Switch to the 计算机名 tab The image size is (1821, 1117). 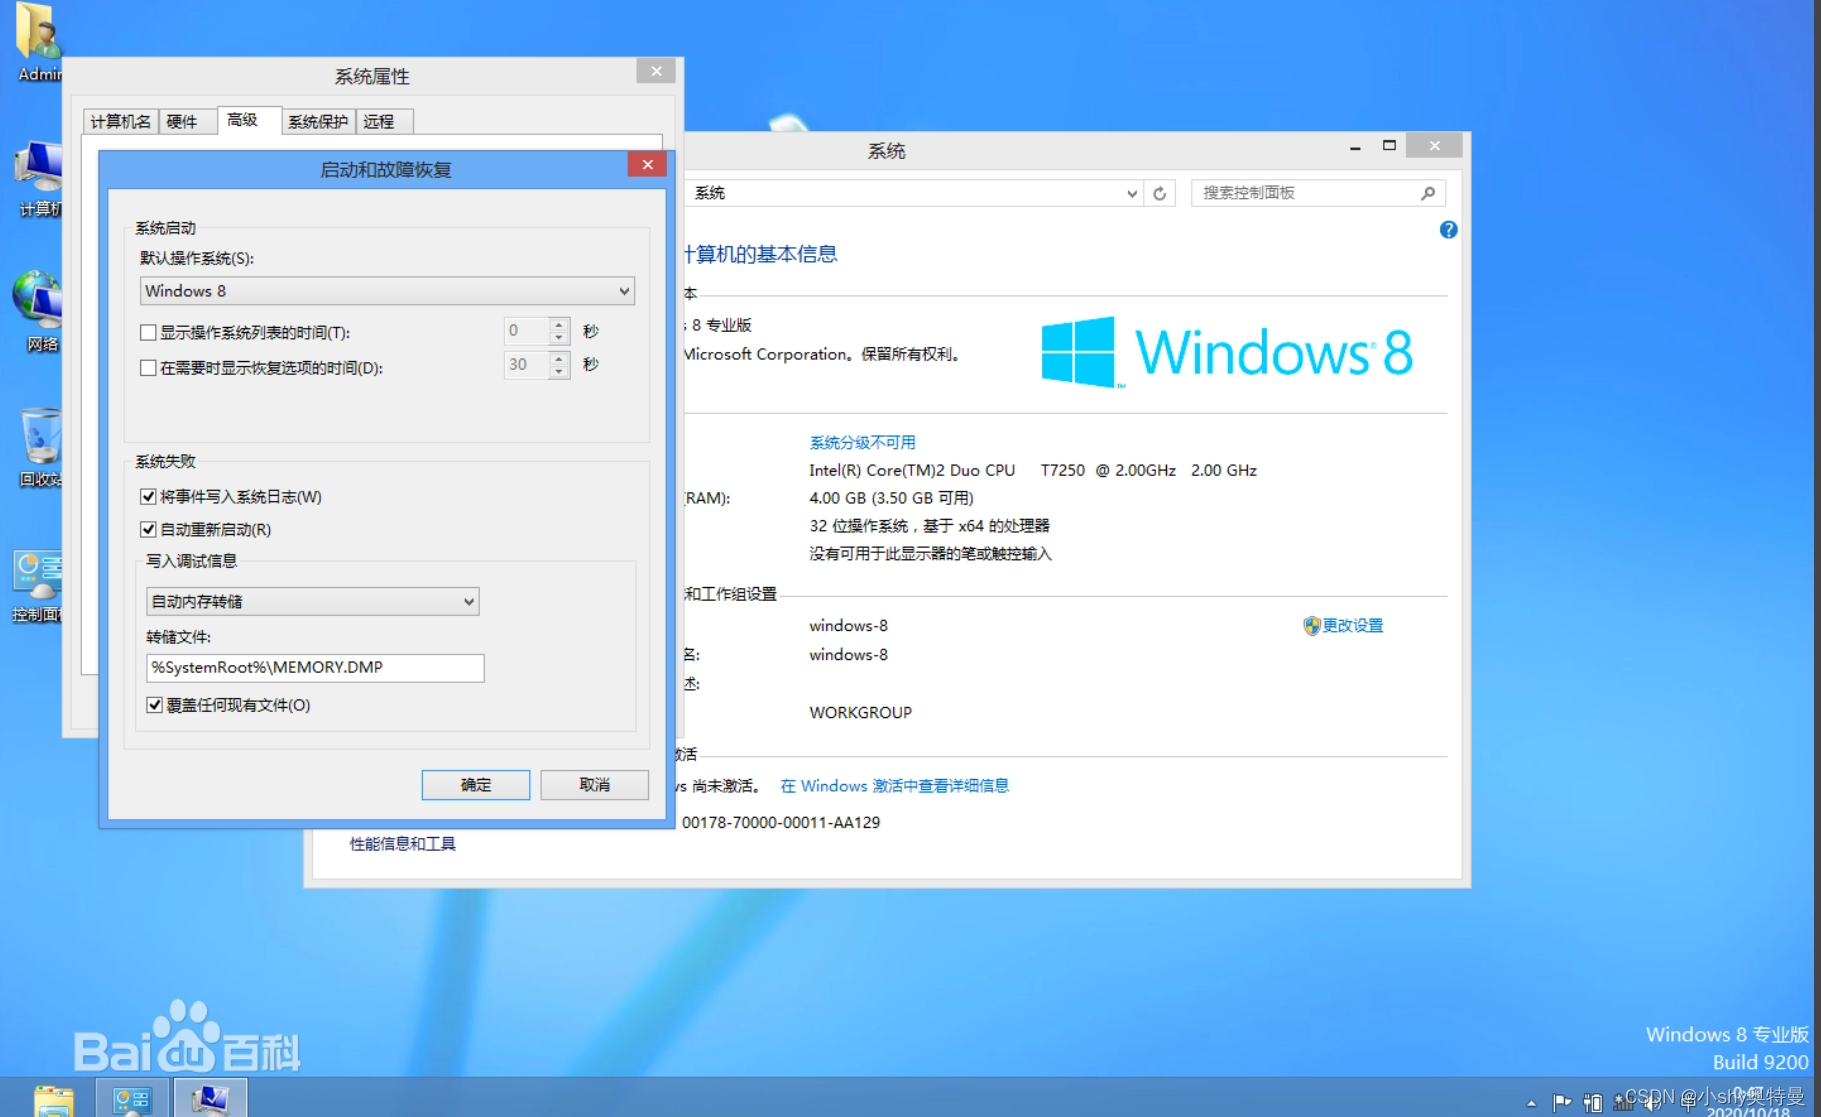[120, 121]
